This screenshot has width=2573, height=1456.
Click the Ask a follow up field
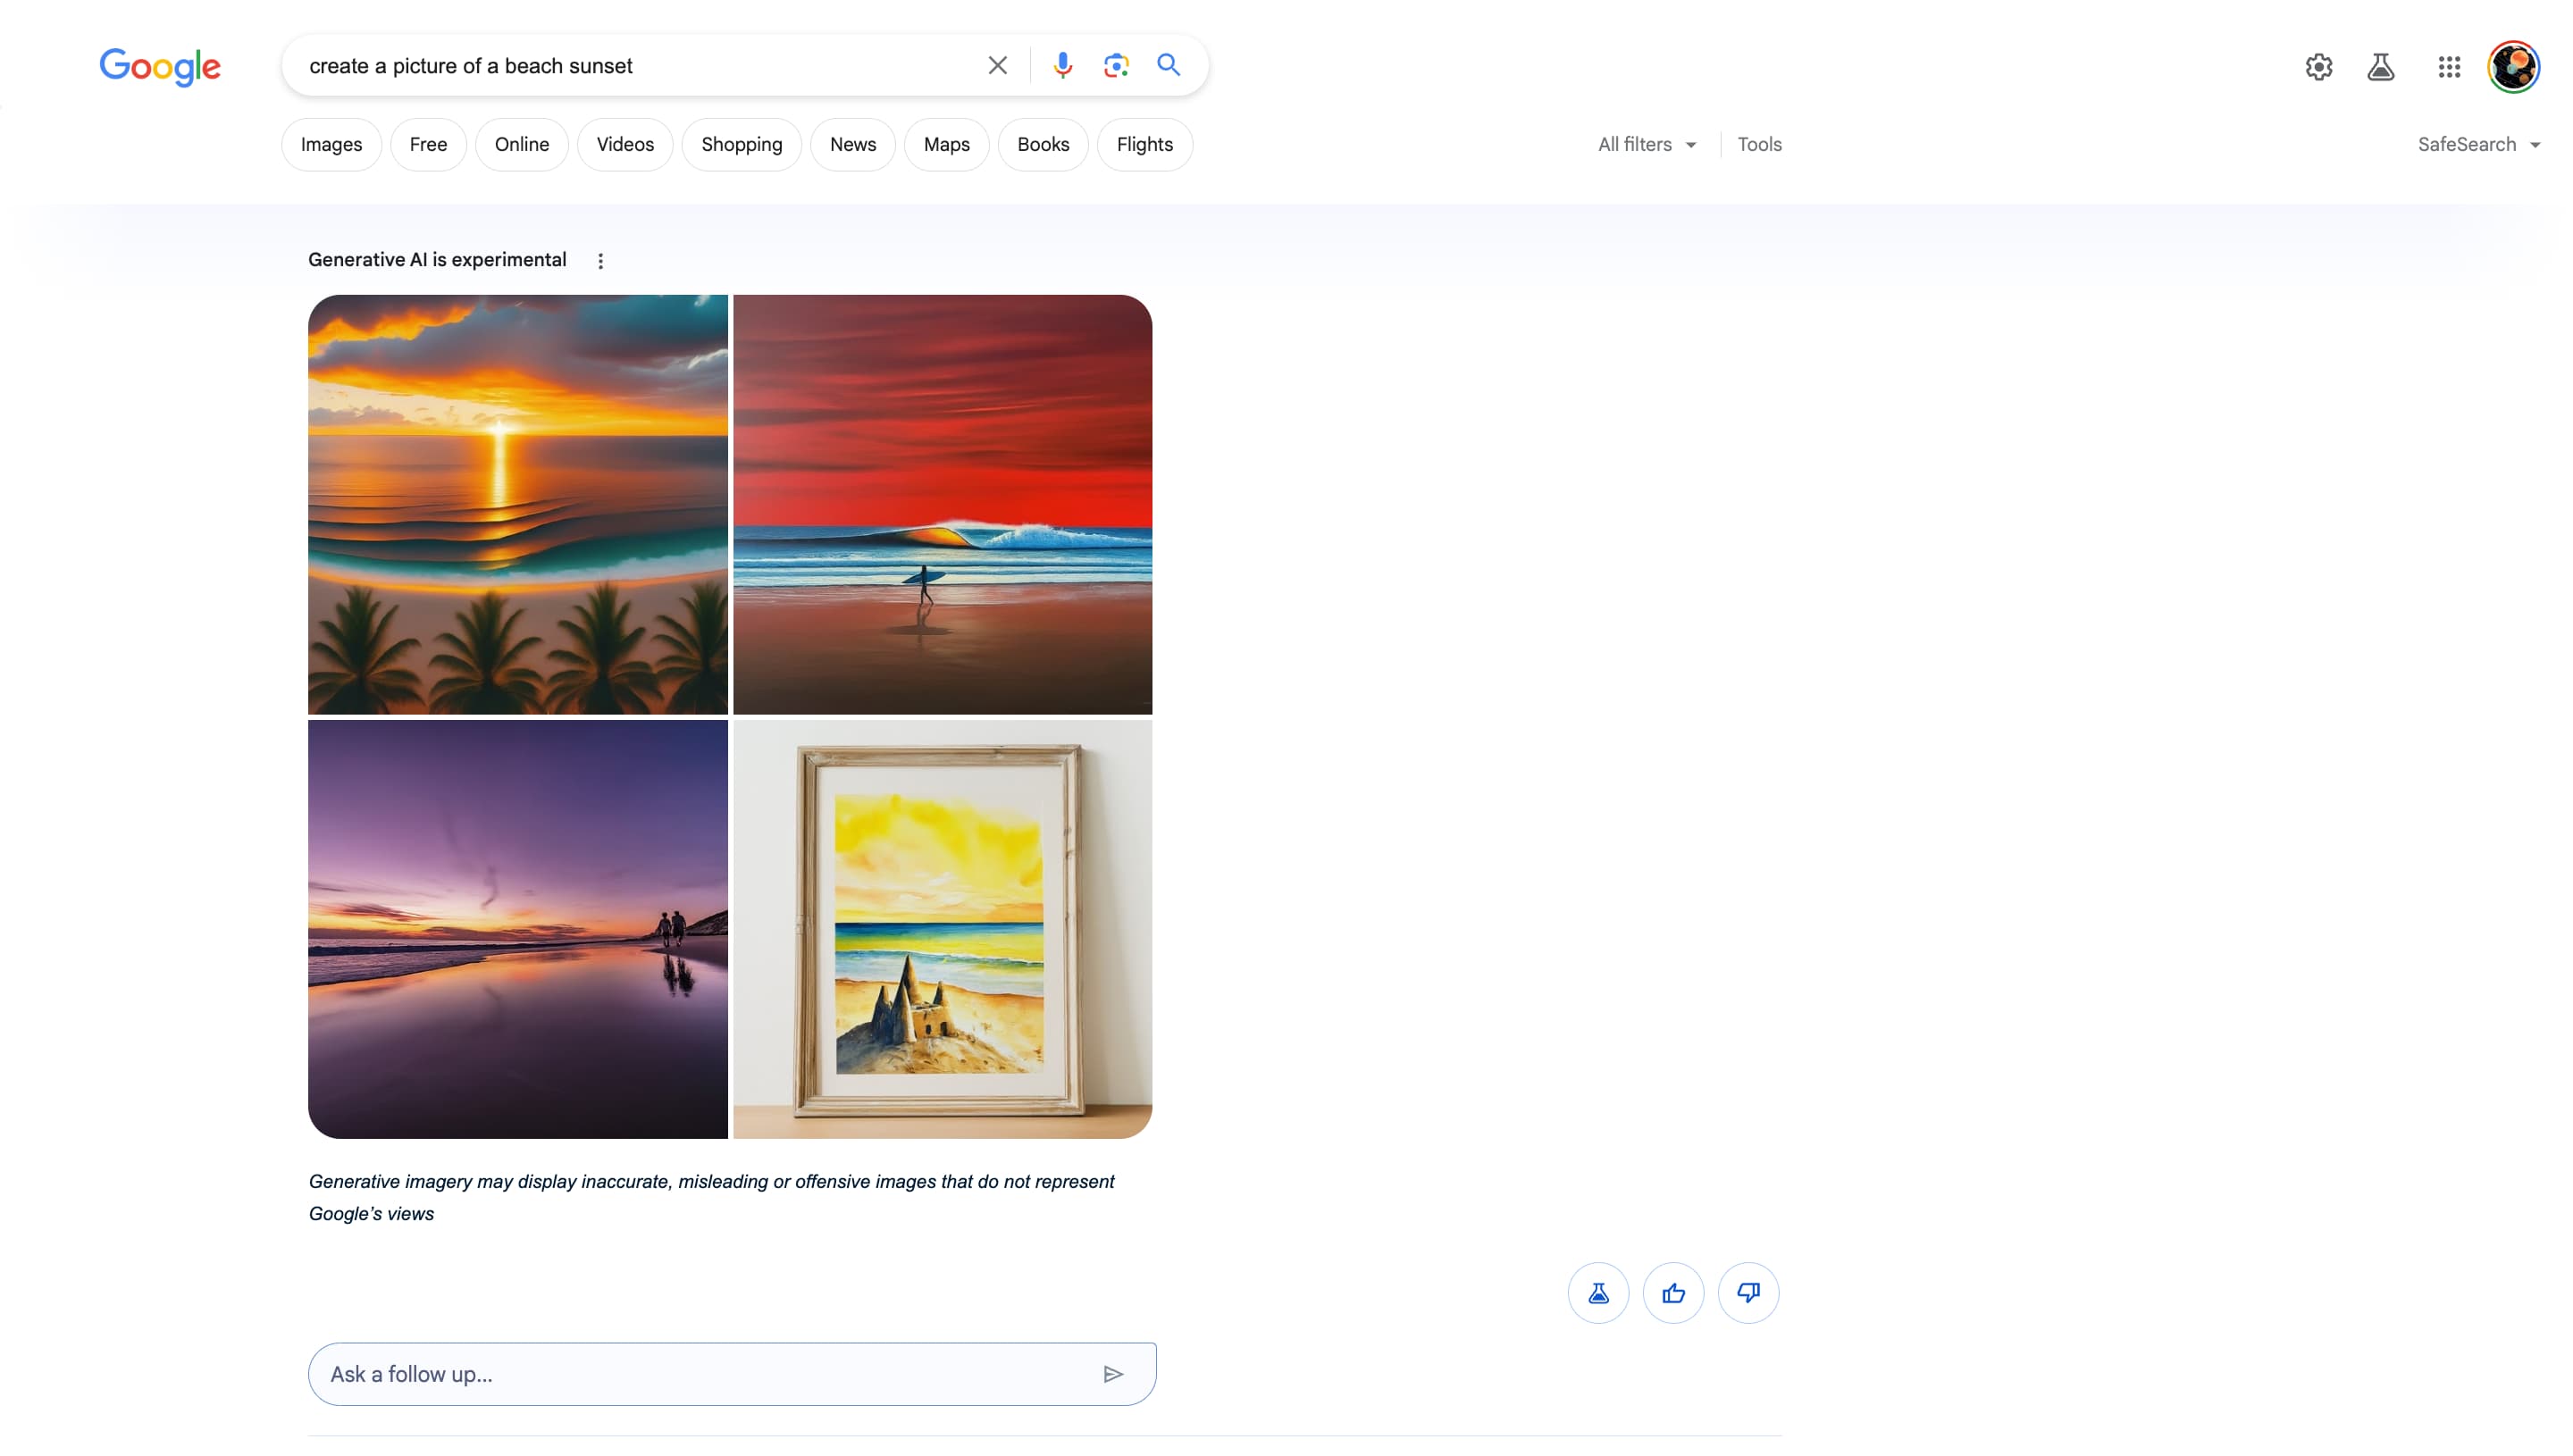[x=700, y=1373]
